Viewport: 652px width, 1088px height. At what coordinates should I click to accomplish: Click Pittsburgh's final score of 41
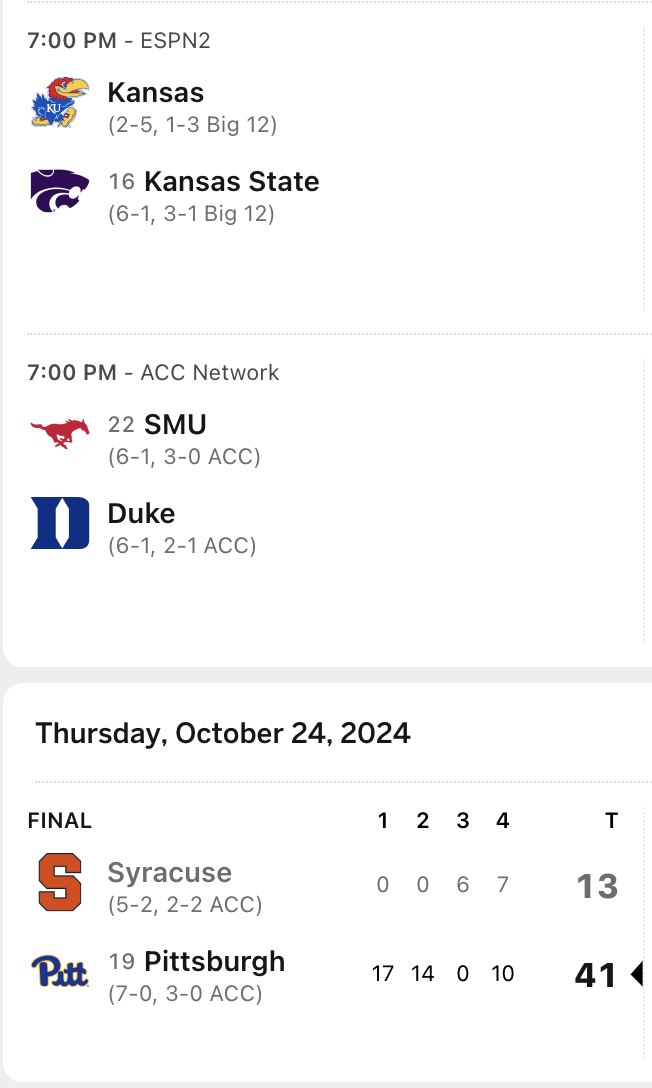[x=595, y=975]
